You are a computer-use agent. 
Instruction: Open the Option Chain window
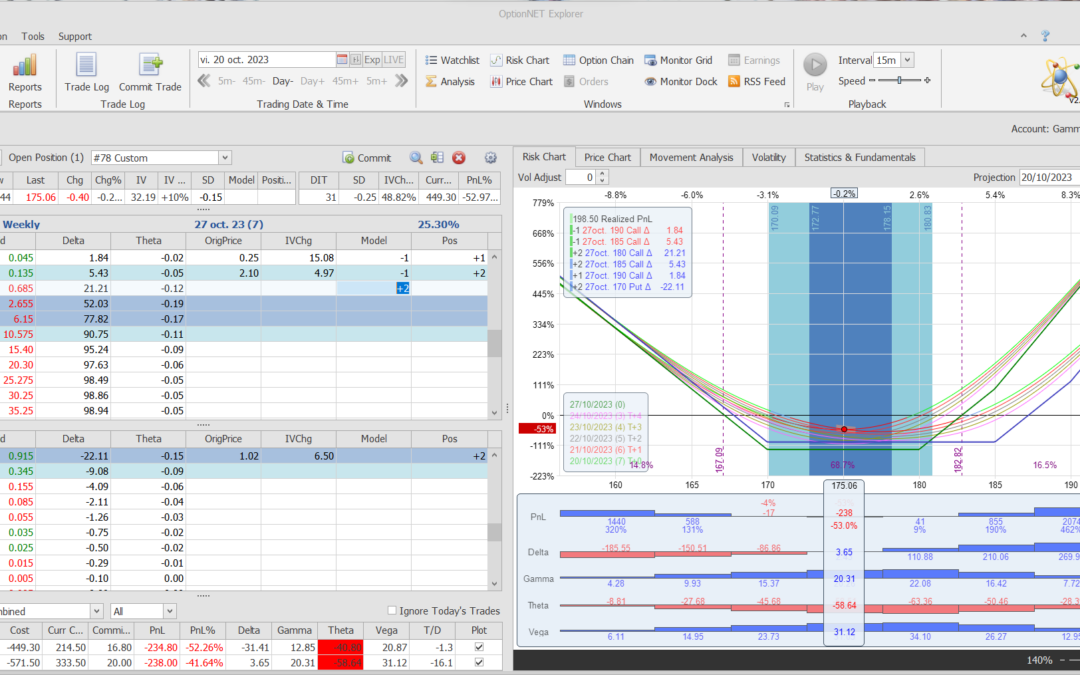pos(598,60)
